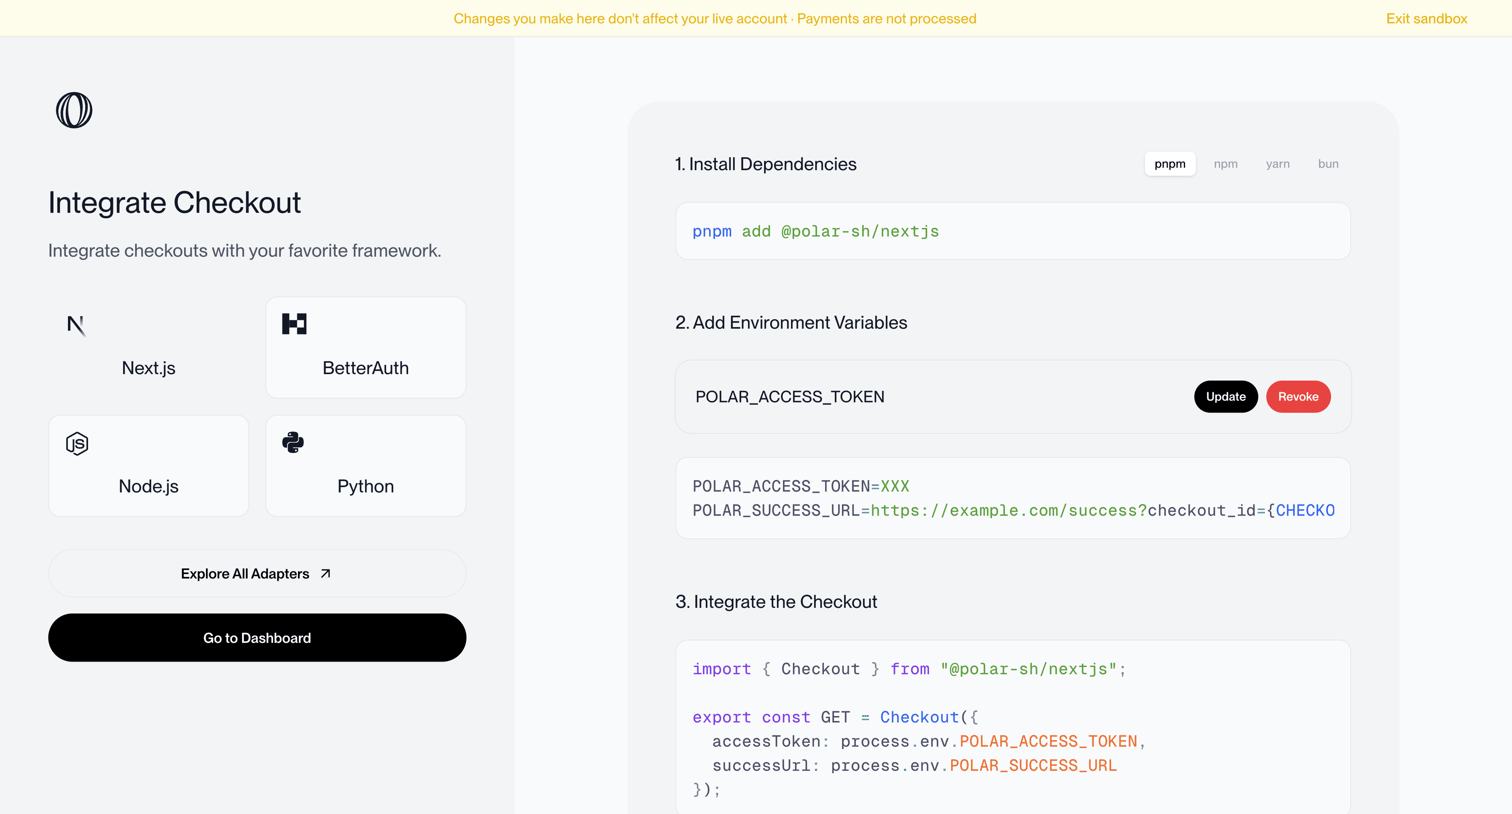Switch to the pnpm tab
Image resolution: width=1512 pixels, height=814 pixels.
tap(1170, 164)
